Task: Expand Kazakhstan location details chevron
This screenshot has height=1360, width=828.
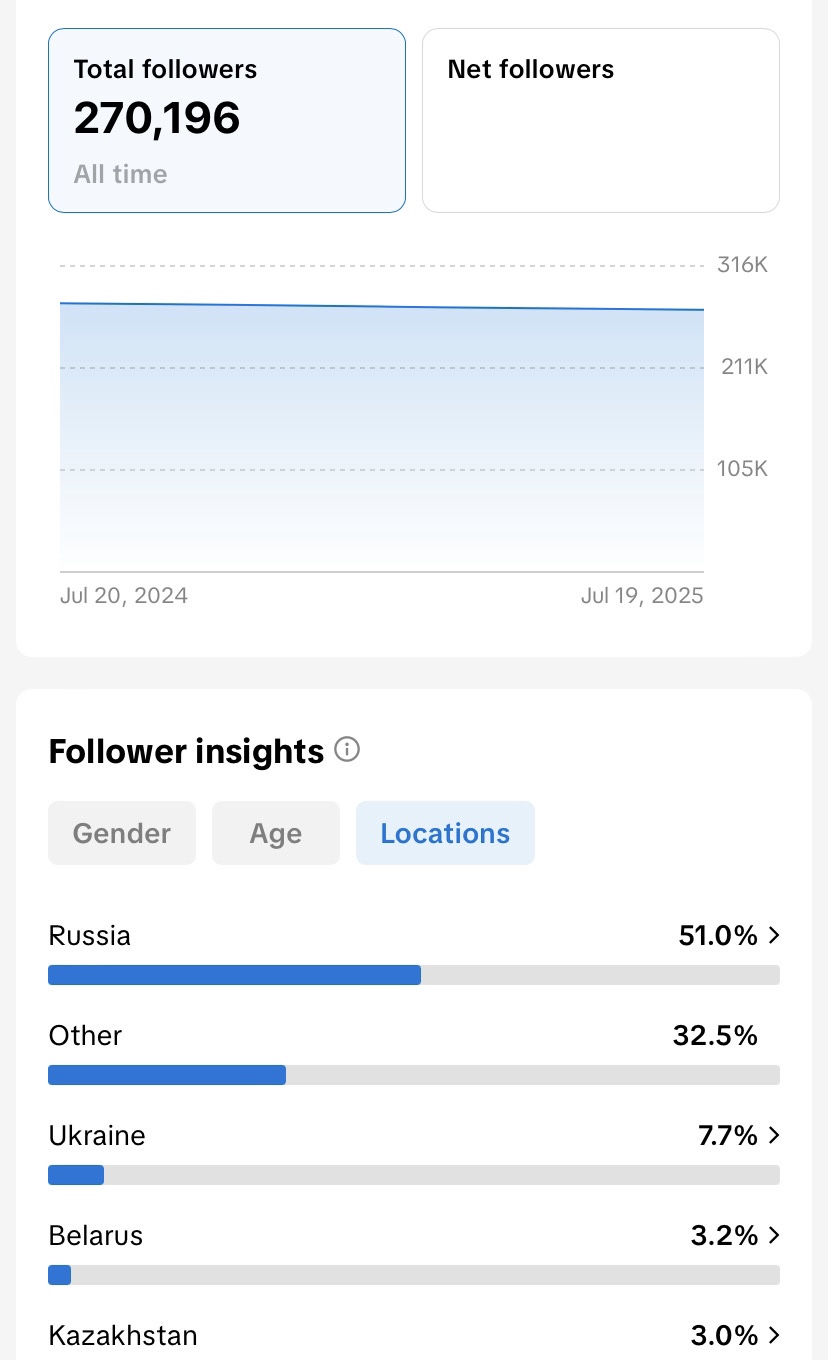Action: coord(773,1335)
